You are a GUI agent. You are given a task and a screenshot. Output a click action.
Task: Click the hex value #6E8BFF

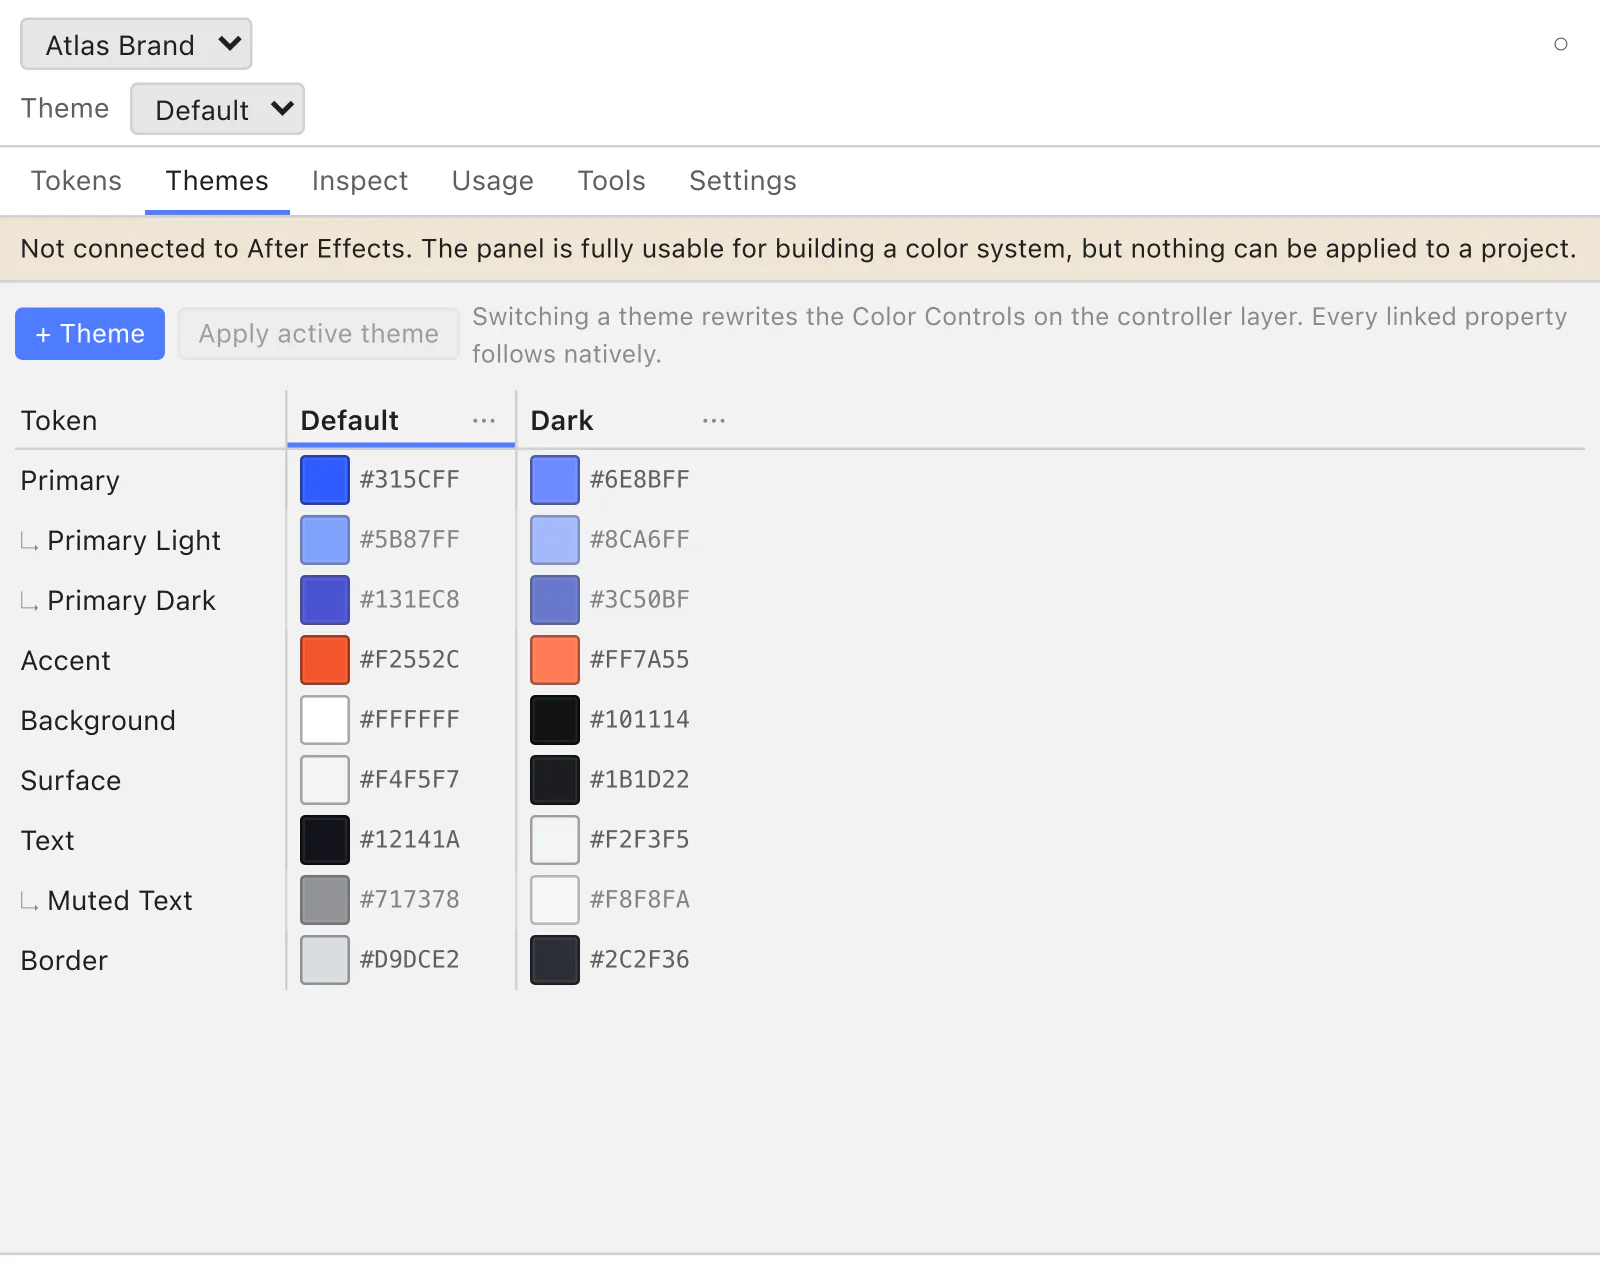click(x=640, y=480)
